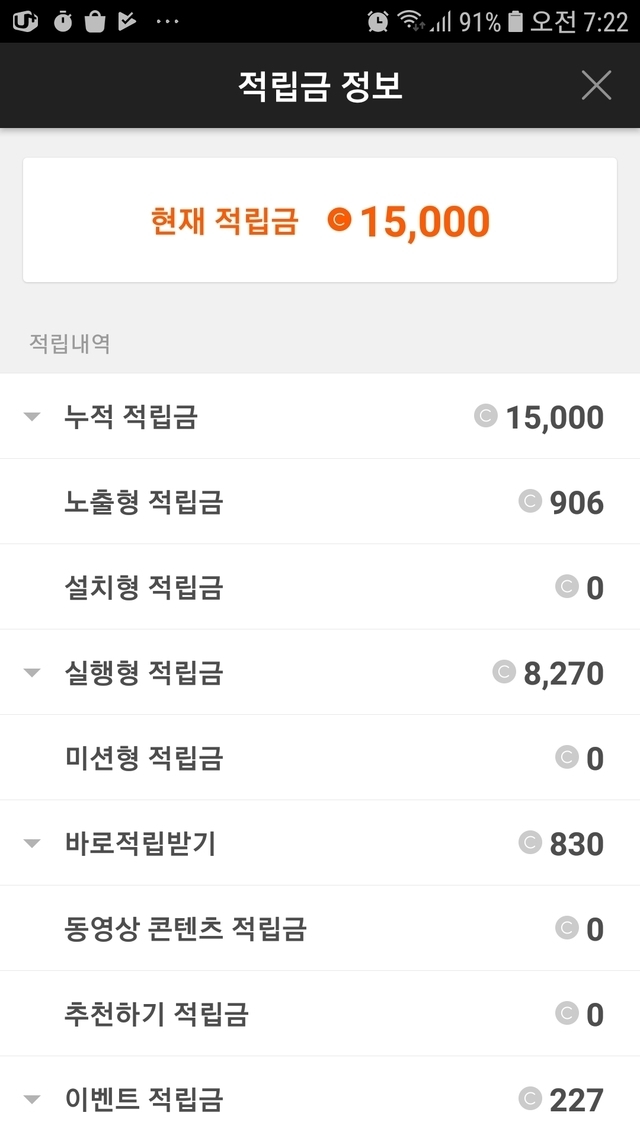Tap the shopping bag notification icon
Viewport: 640px width, 1138px height.
[x=95, y=21]
